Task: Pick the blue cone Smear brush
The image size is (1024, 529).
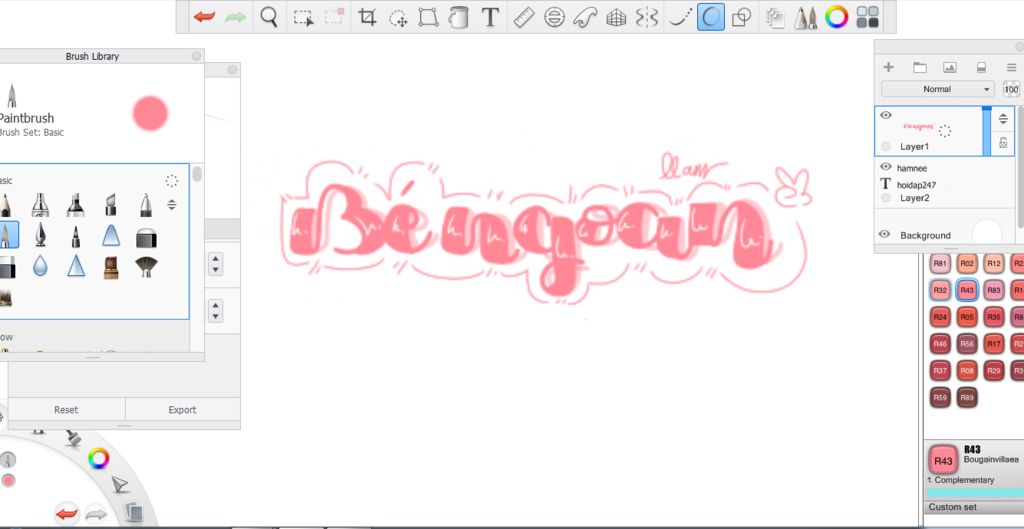Action: pos(111,235)
